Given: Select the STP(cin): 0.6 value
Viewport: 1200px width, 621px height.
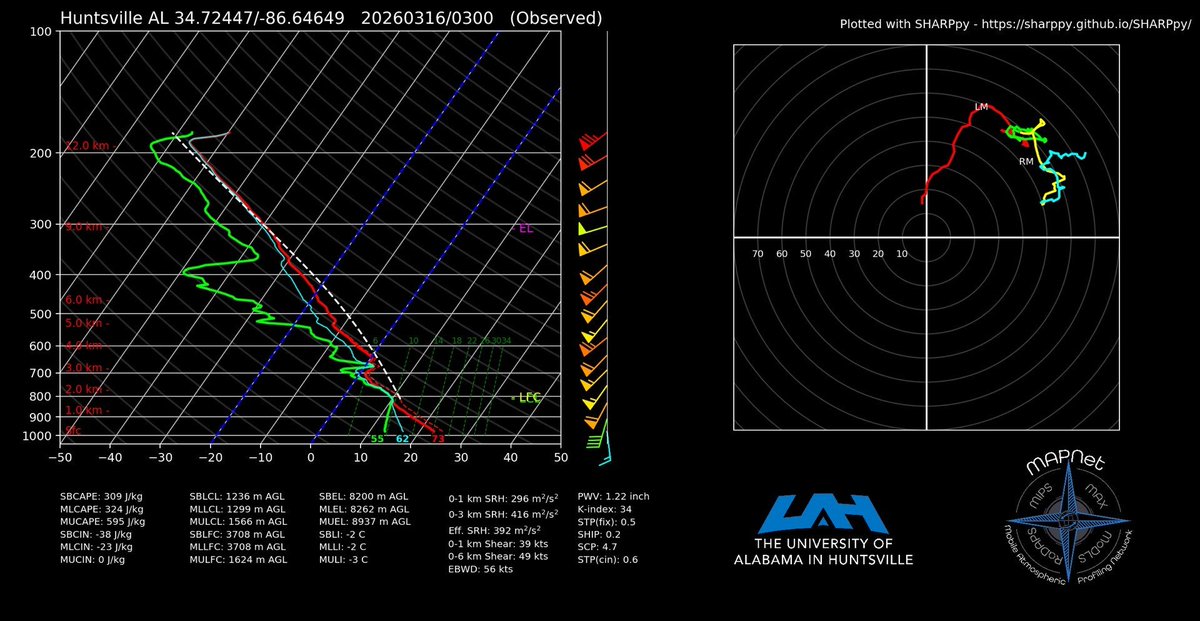Looking at the screenshot, I should pos(608,561).
